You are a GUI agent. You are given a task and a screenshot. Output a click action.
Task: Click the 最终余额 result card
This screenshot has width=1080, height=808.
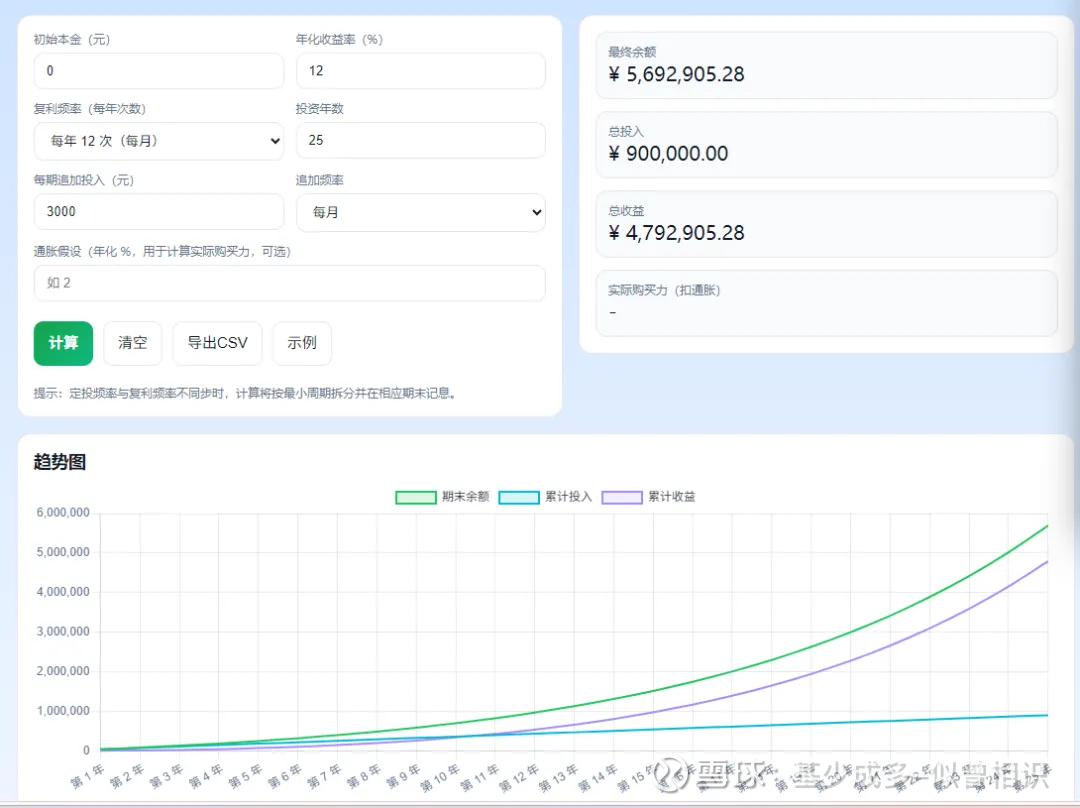[x=826, y=66]
